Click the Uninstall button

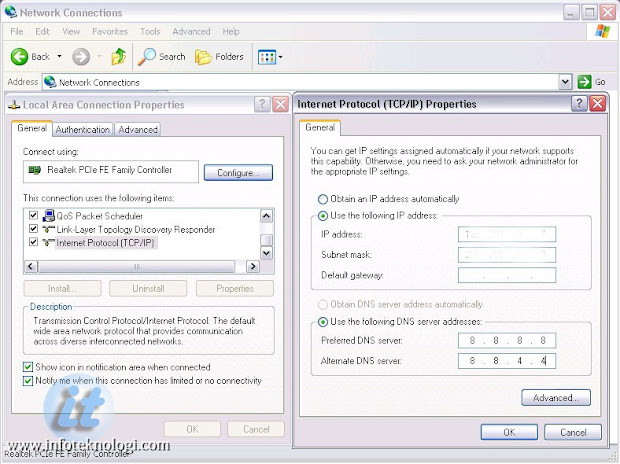click(x=148, y=289)
